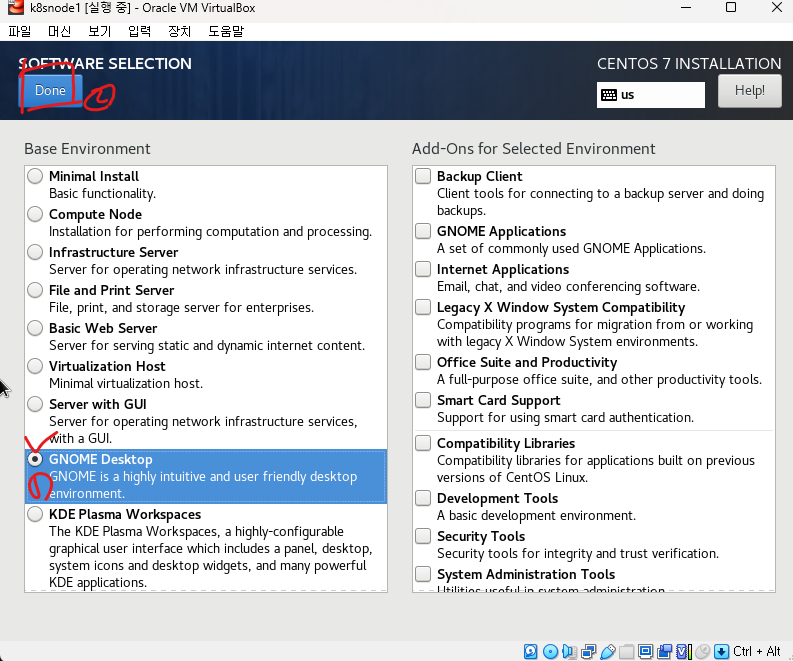Click the Ctrl + Alt host key label

point(757,651)
